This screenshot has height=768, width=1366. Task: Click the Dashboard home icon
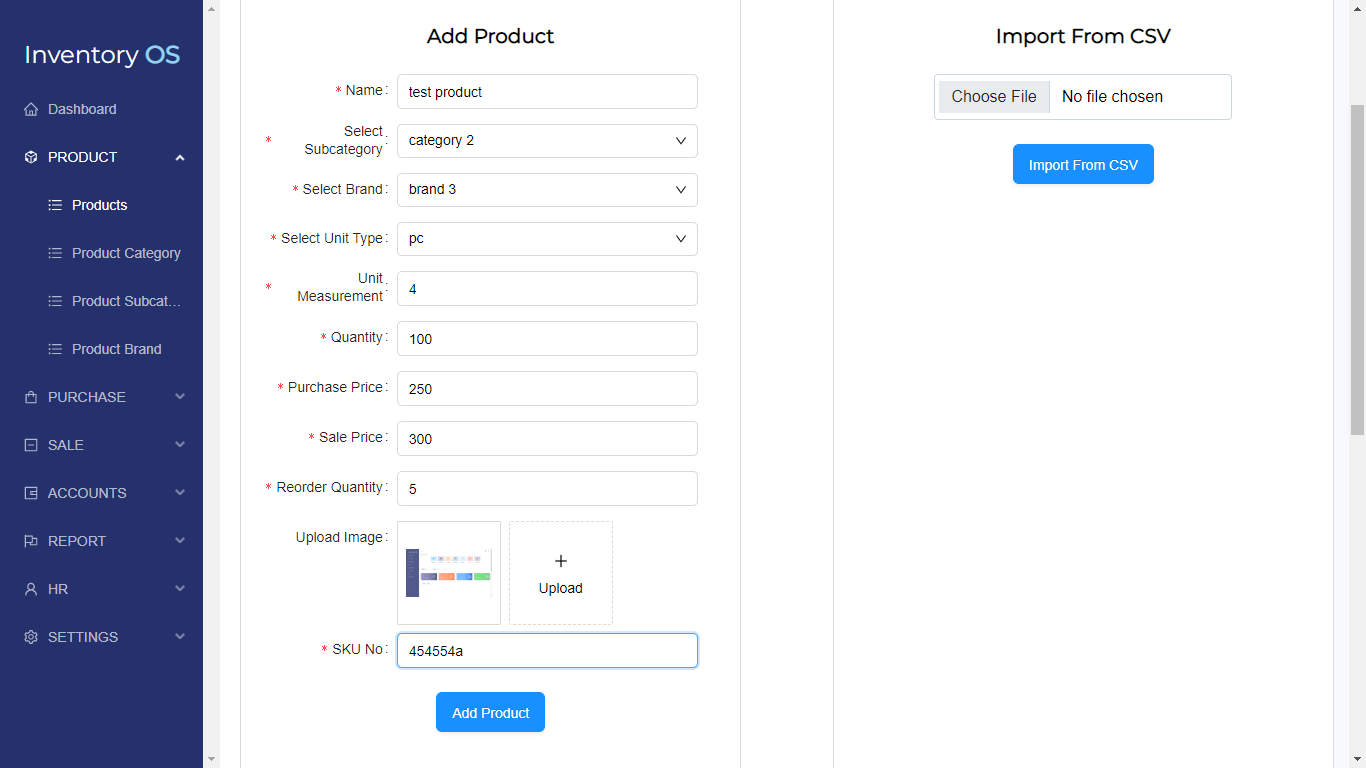tap(31, 109)
